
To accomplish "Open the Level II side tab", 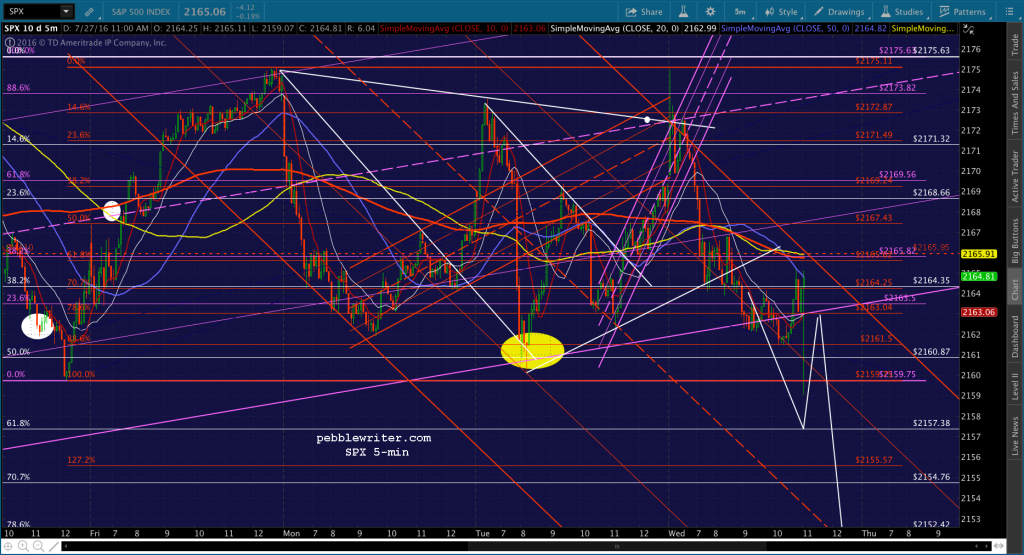I will click(x=1015, y=387).
